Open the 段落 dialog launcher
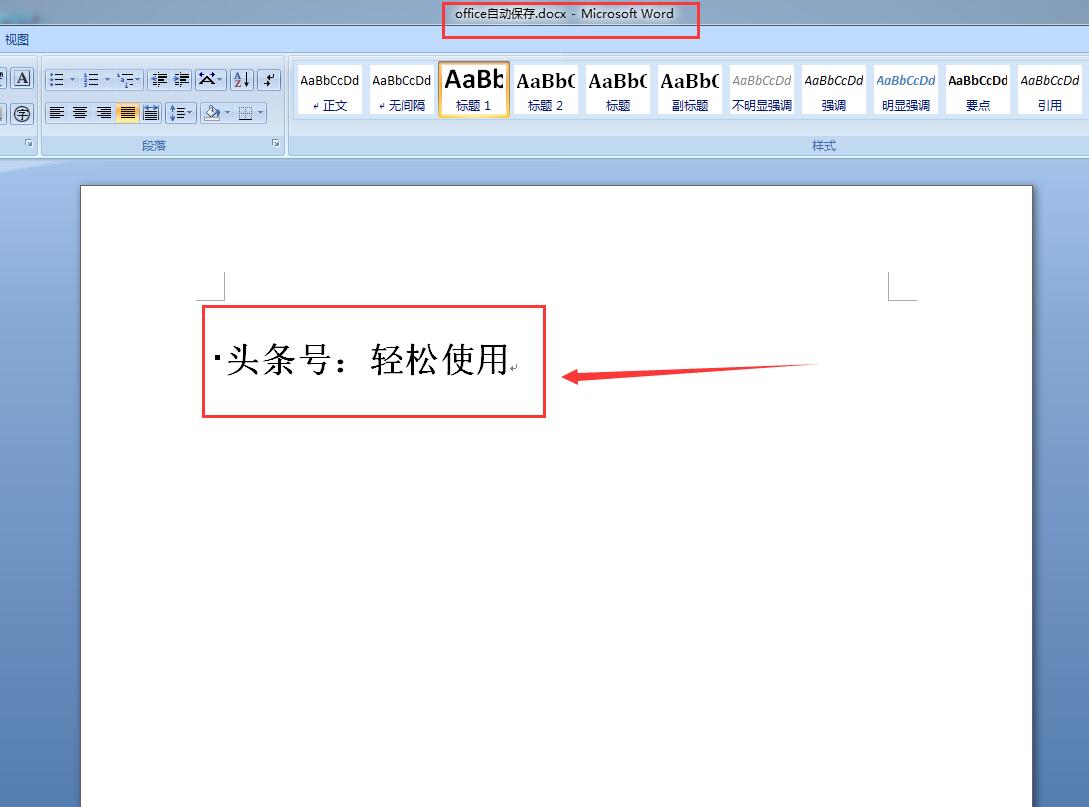1089x807 pixels. pos(276,143)
